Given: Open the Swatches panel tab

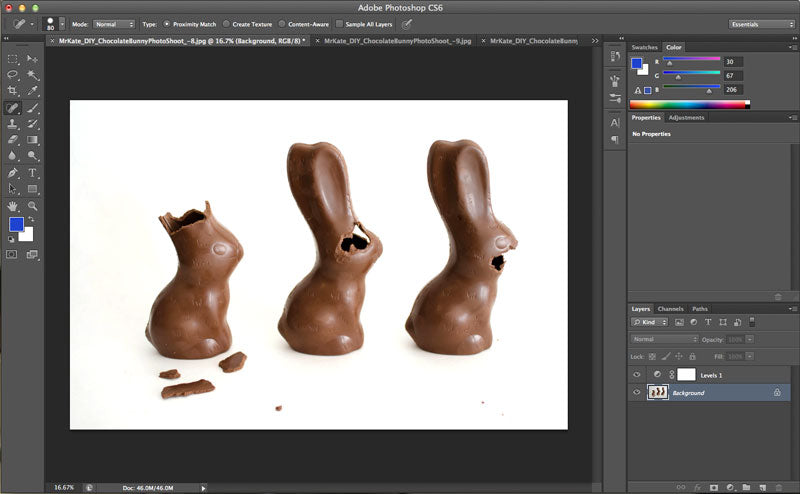Looking at the screenshot, I should (x=645, y=47).
